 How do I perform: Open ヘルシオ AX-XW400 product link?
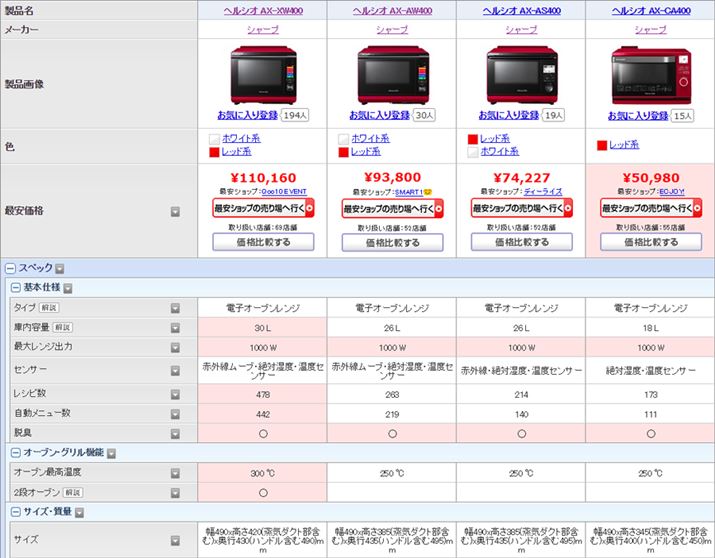pyautogui.click(x=262, y=9)
